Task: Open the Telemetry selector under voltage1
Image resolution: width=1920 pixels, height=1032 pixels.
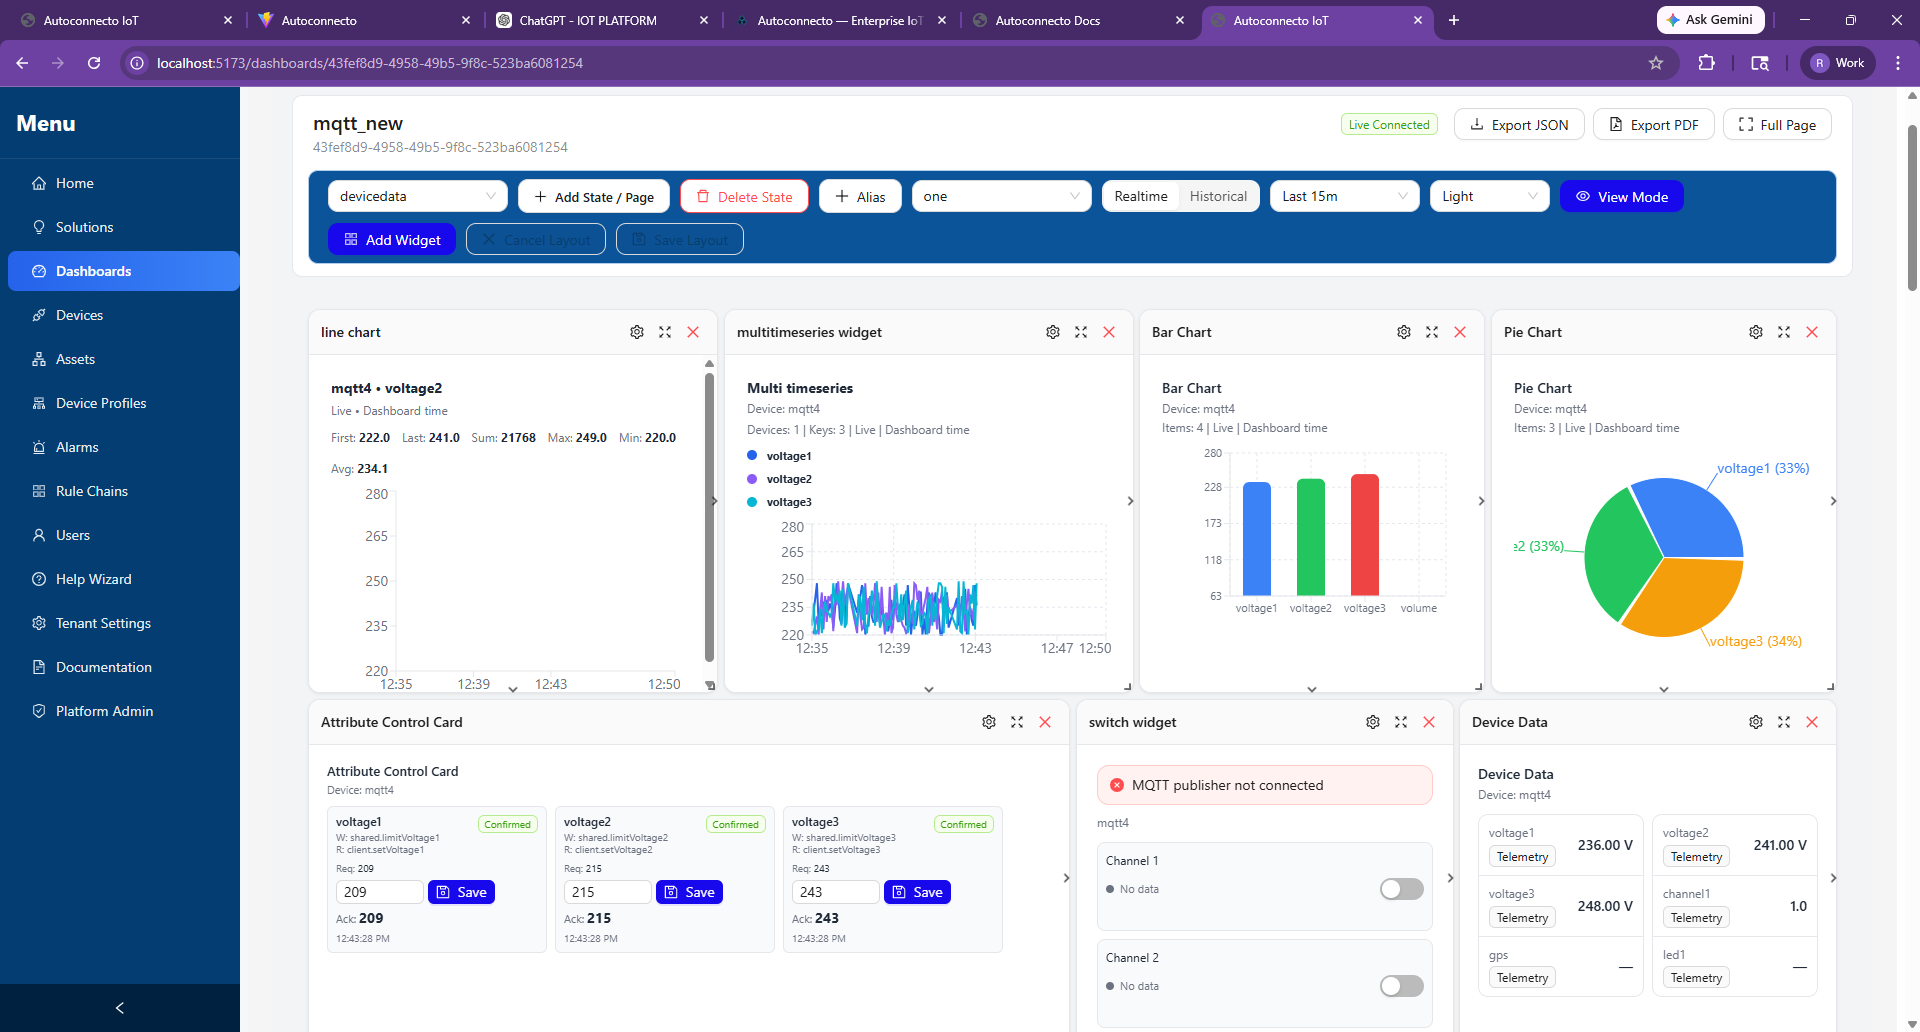Action: (1522, 857)
